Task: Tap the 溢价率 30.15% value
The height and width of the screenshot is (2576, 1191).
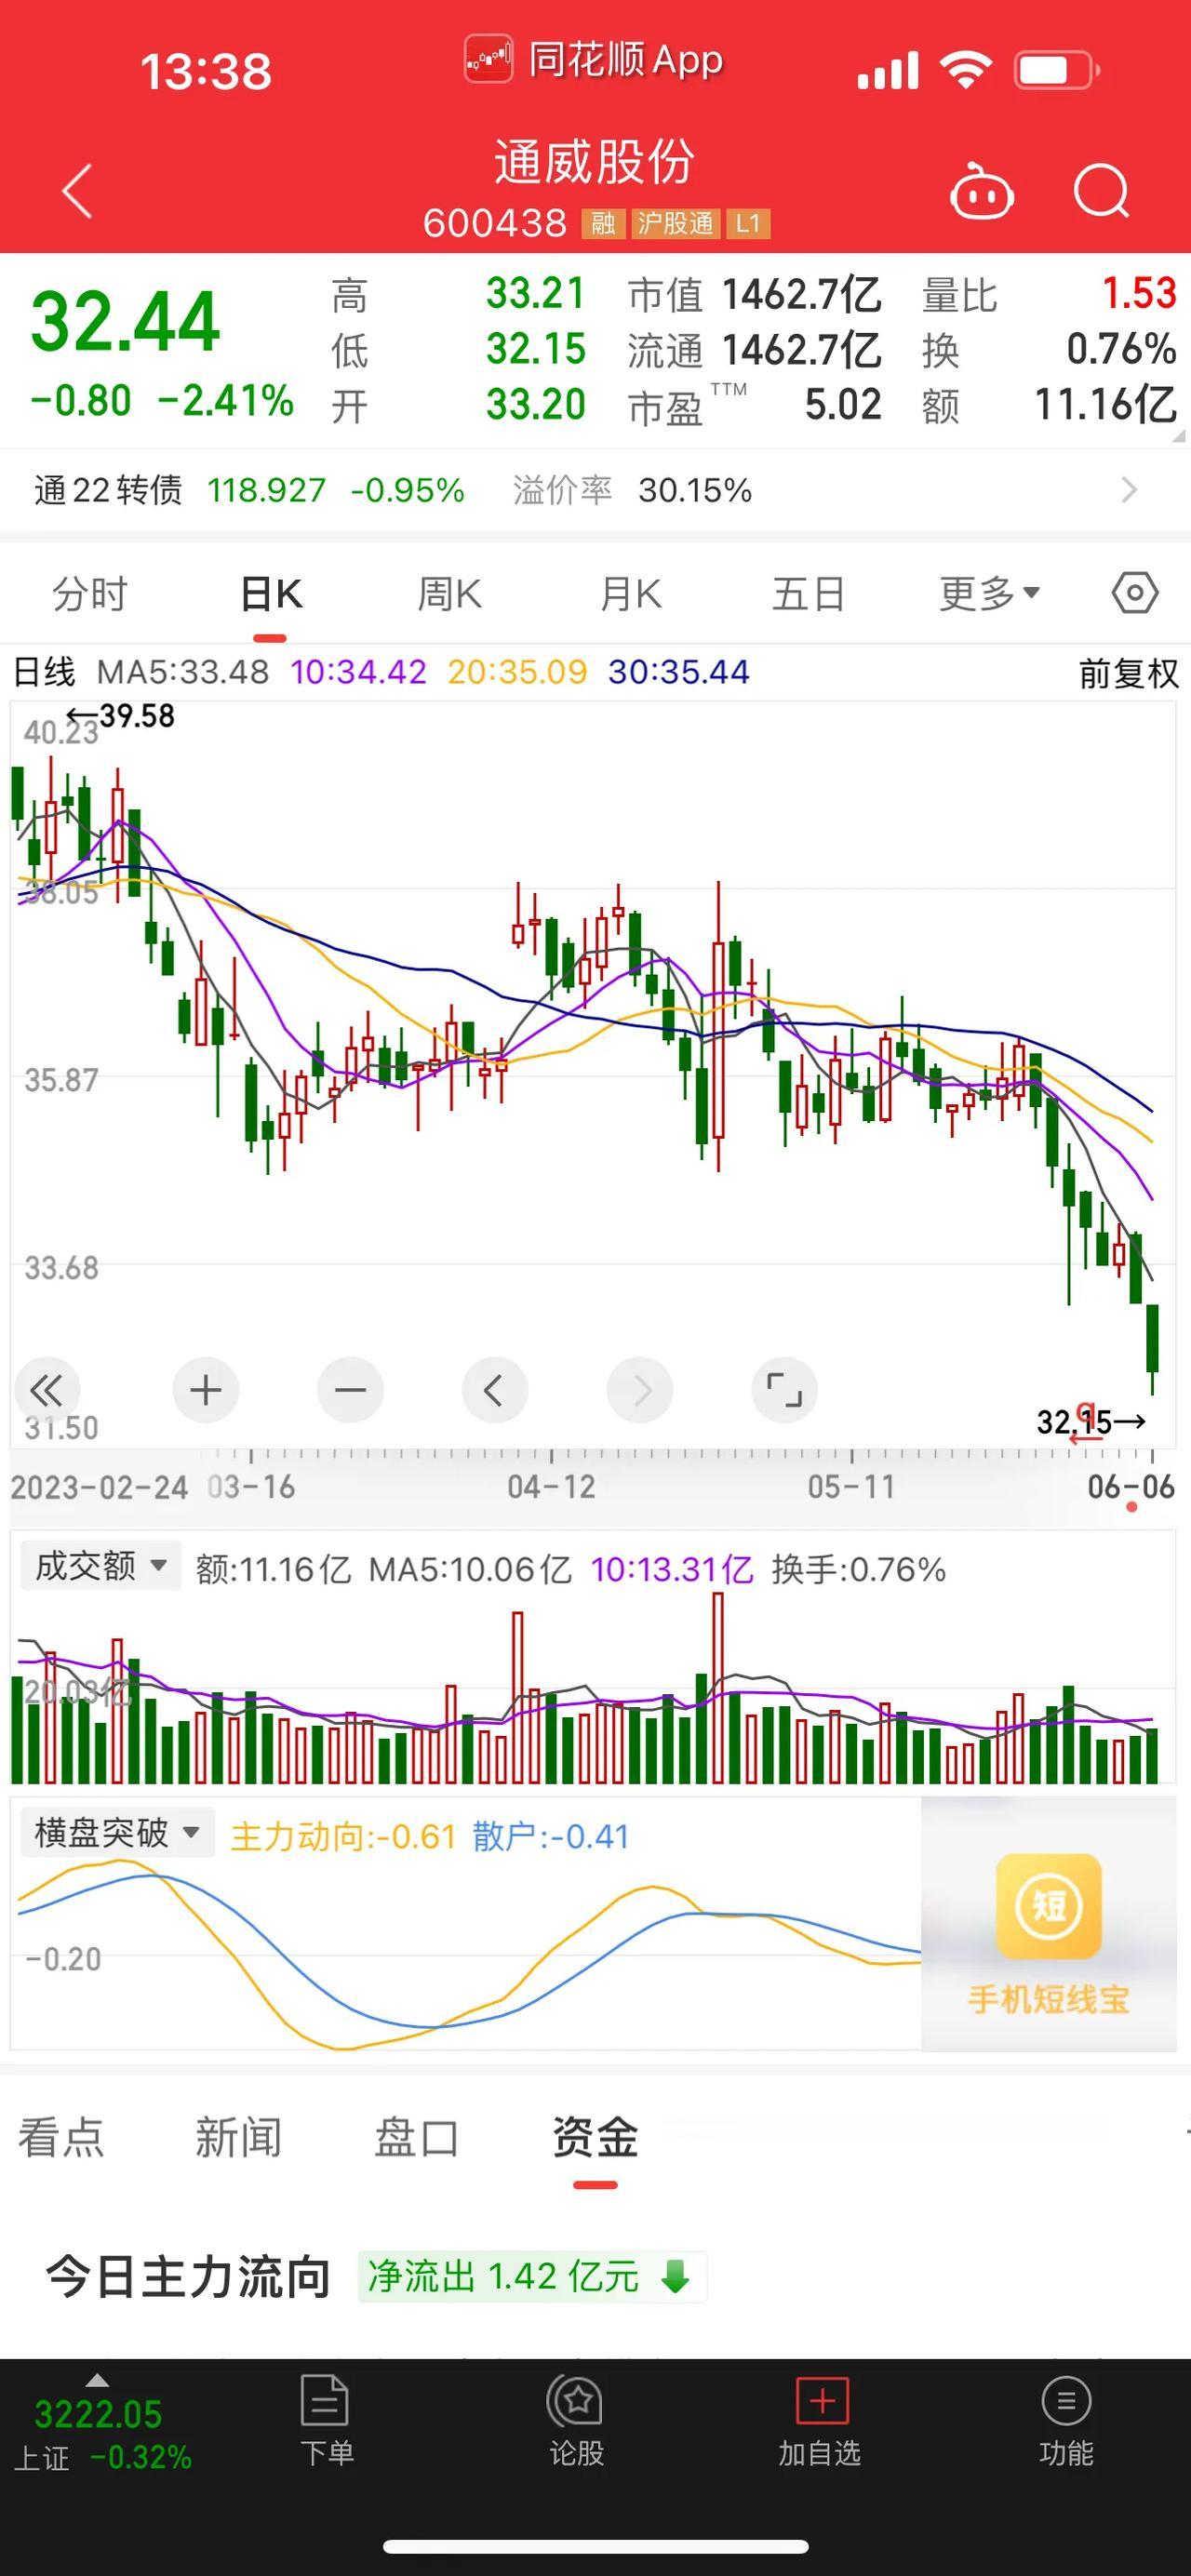Action: point(695,490)
